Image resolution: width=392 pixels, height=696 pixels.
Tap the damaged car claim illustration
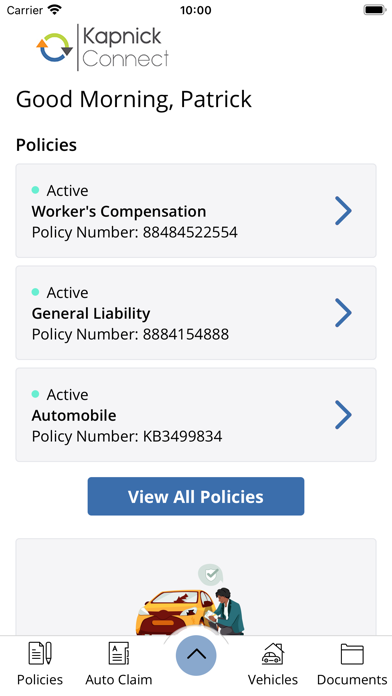click(x=190, y=599)
